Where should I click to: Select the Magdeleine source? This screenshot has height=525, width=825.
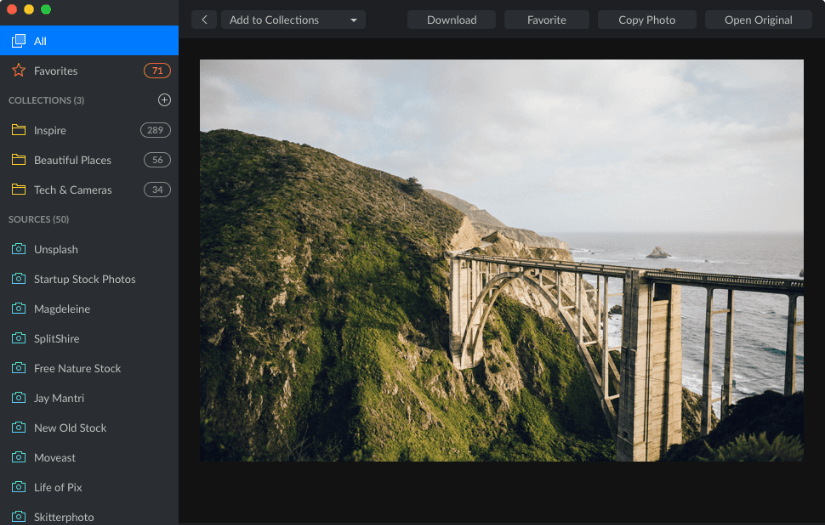coord(89,308)
